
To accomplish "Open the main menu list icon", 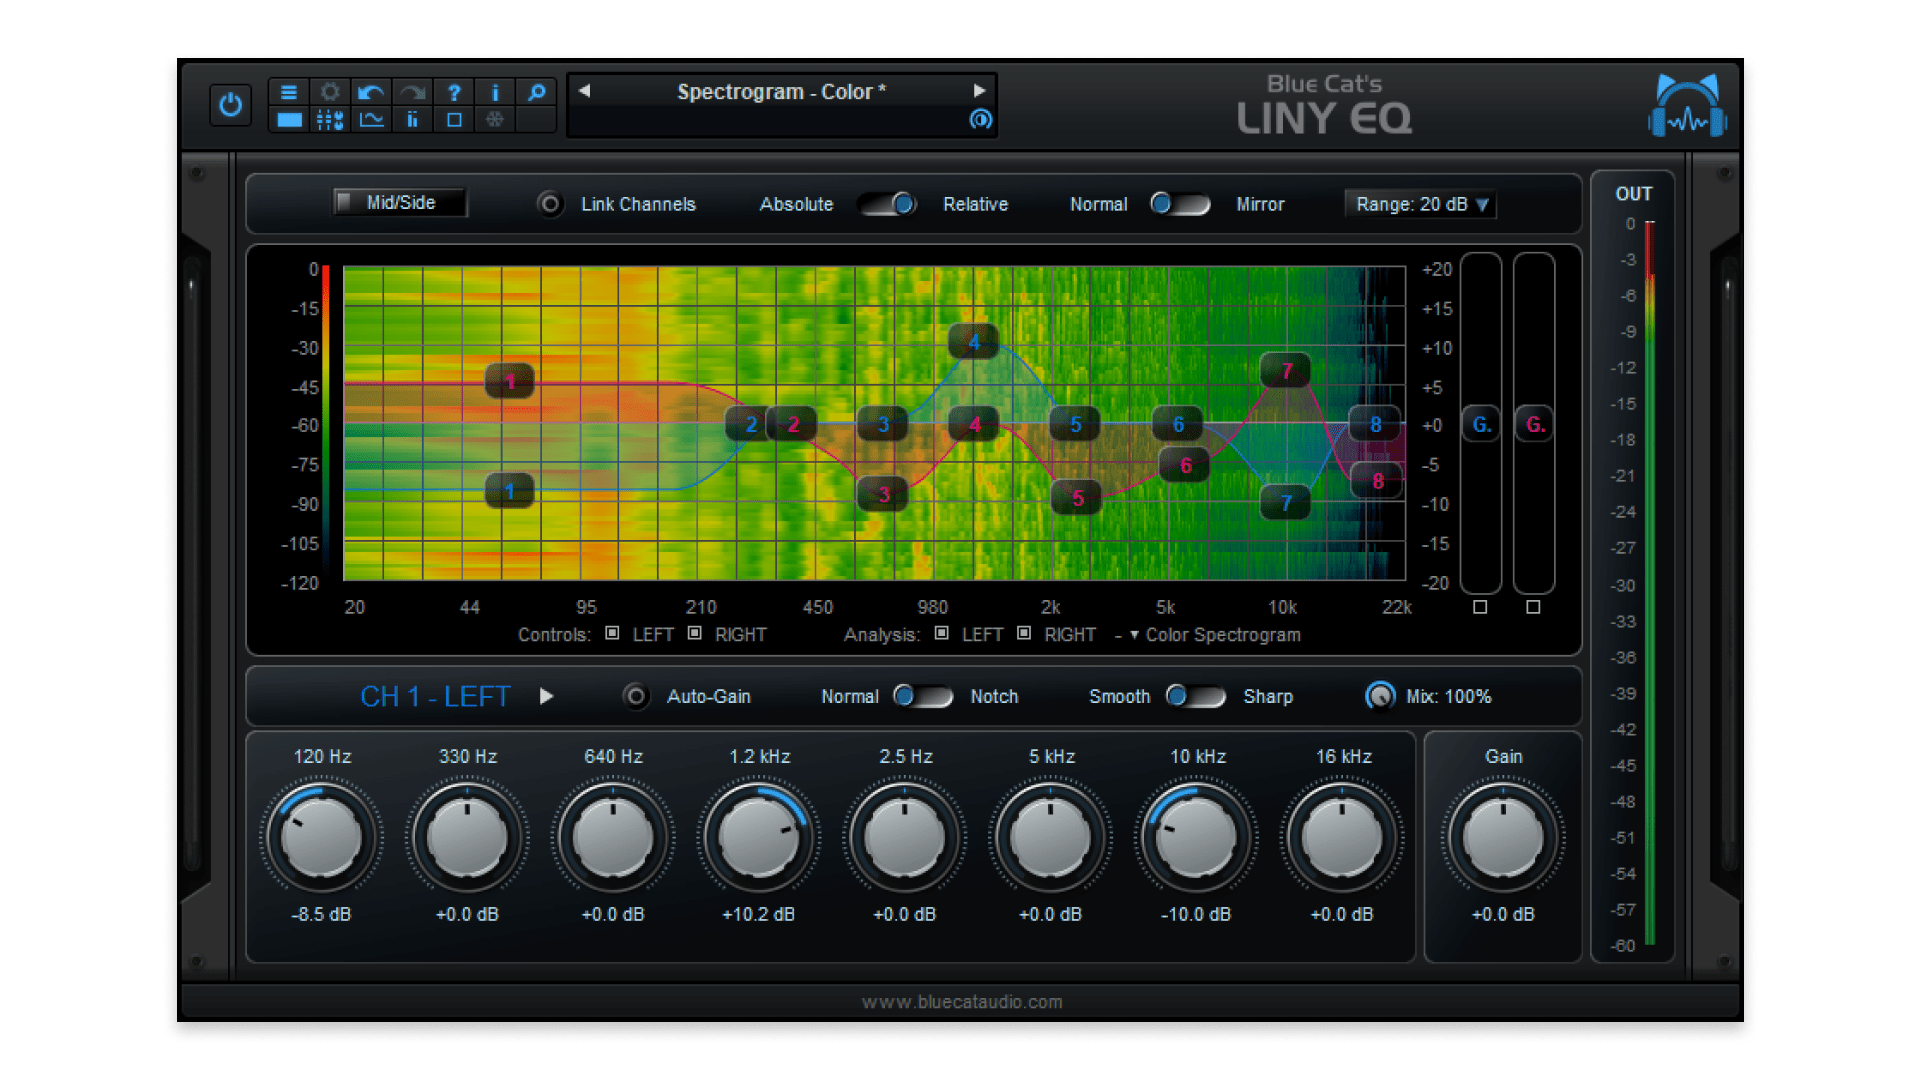I will pyautogui.click(x=288, y=92).
